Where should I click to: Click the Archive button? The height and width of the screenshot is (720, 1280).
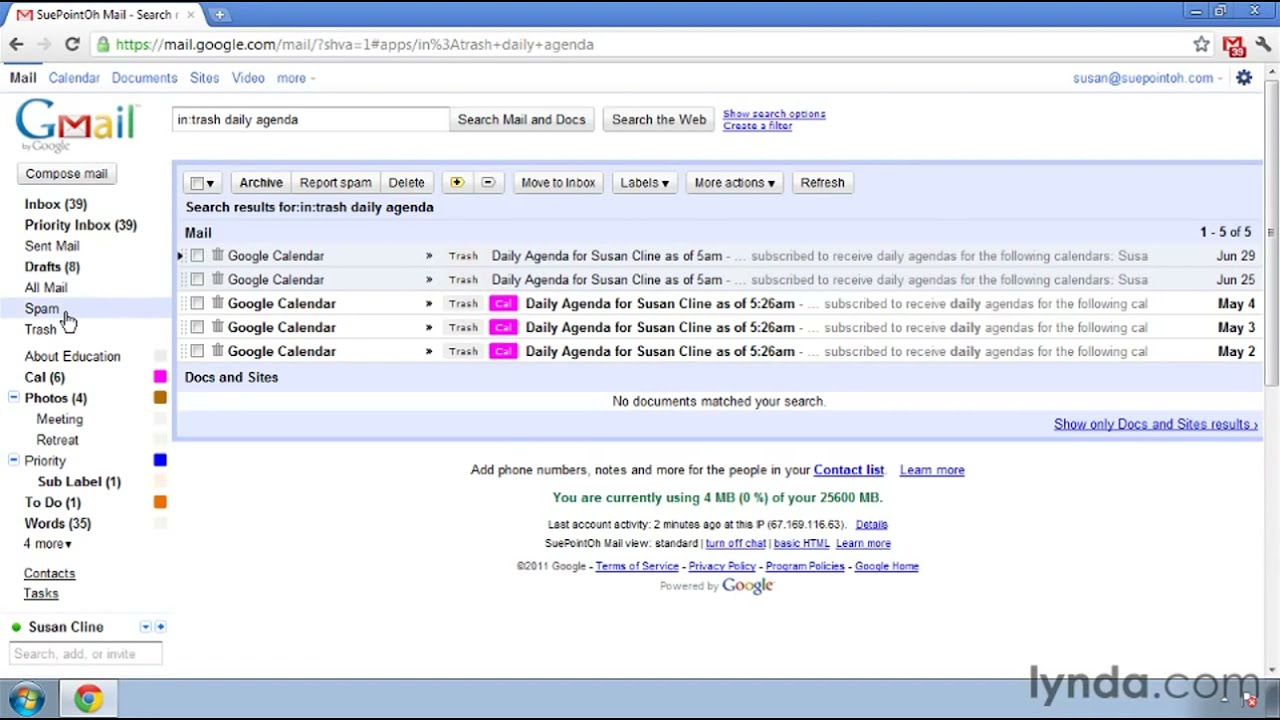(x=260, y=182)
